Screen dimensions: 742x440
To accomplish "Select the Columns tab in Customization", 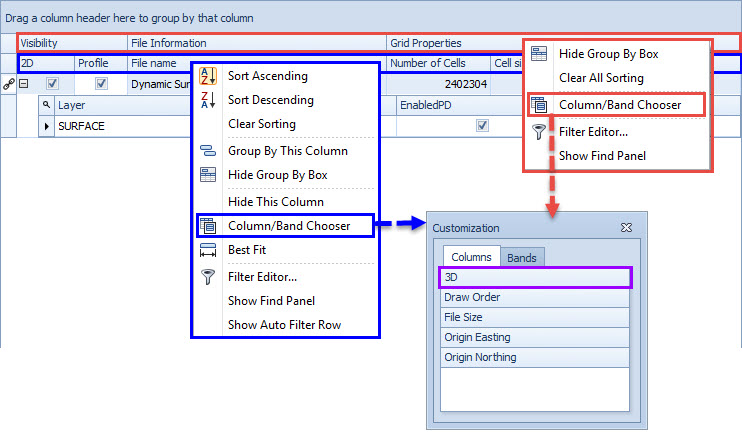I will tap(466, 258).
